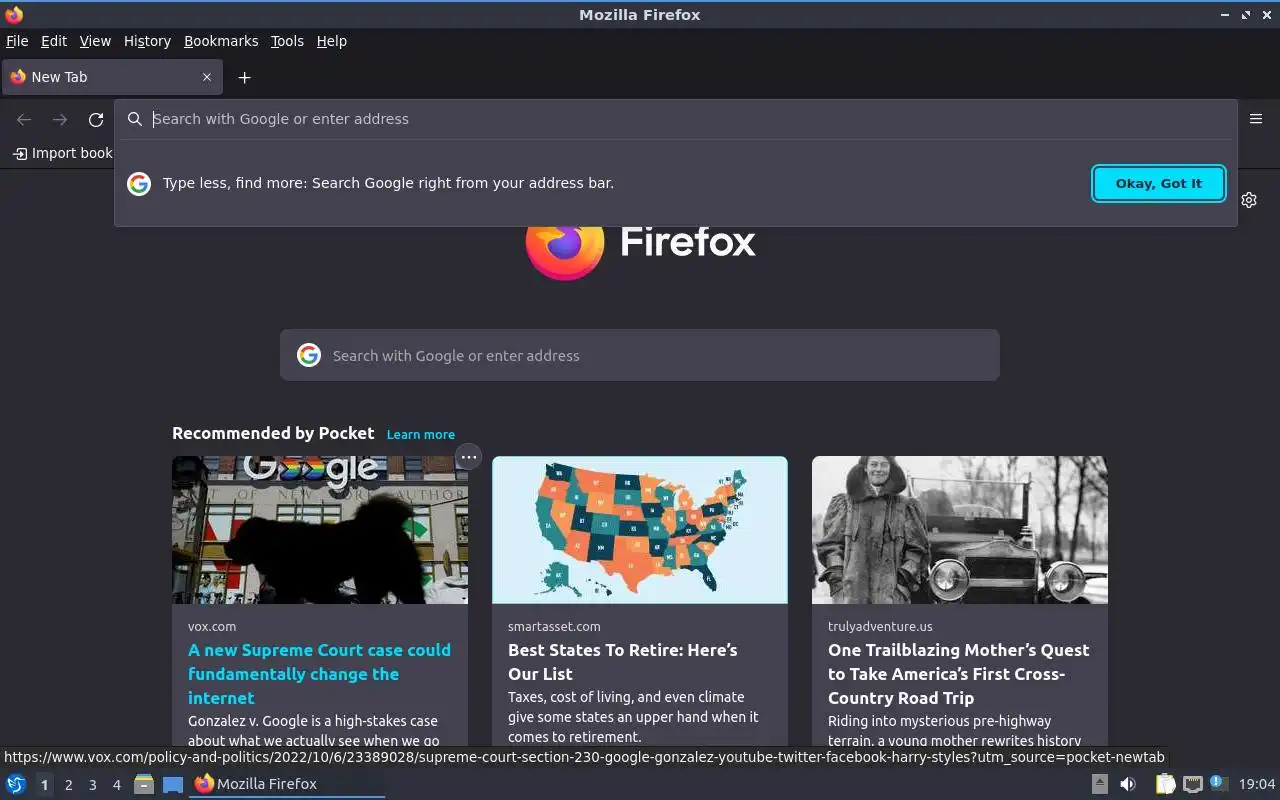Expand the system tray arrow icon
This screenshot has height=800, width=1280.
[x=1099, y=784]
